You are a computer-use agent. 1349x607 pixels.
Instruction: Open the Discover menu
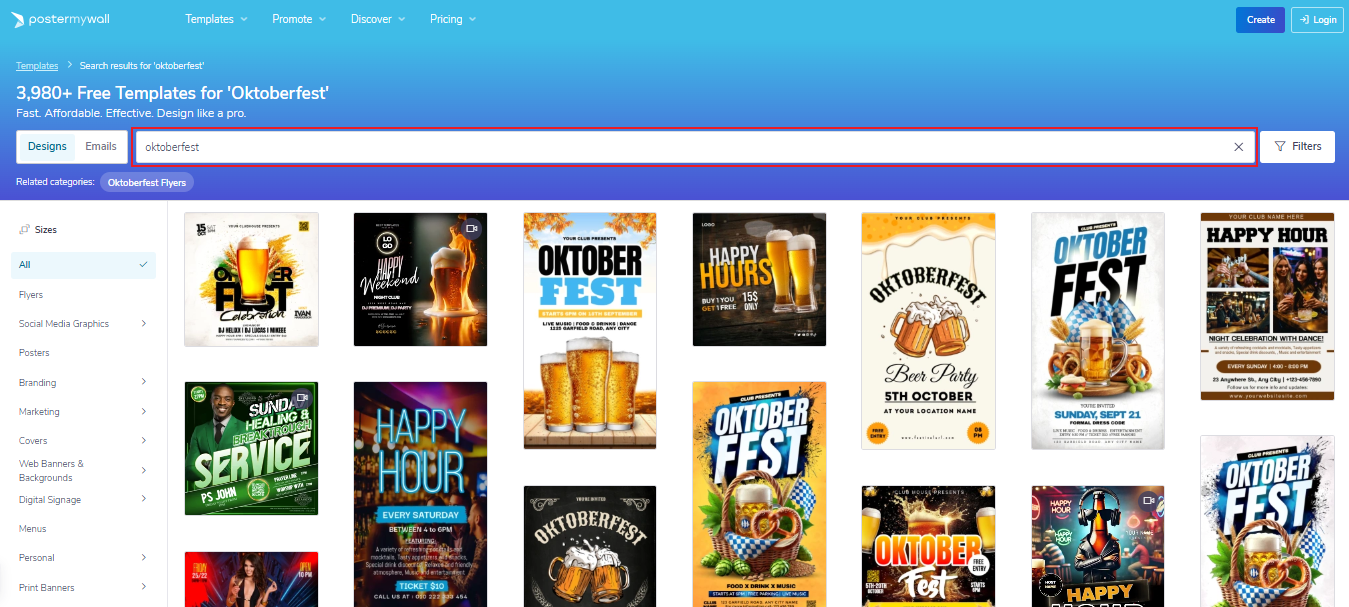378,19
